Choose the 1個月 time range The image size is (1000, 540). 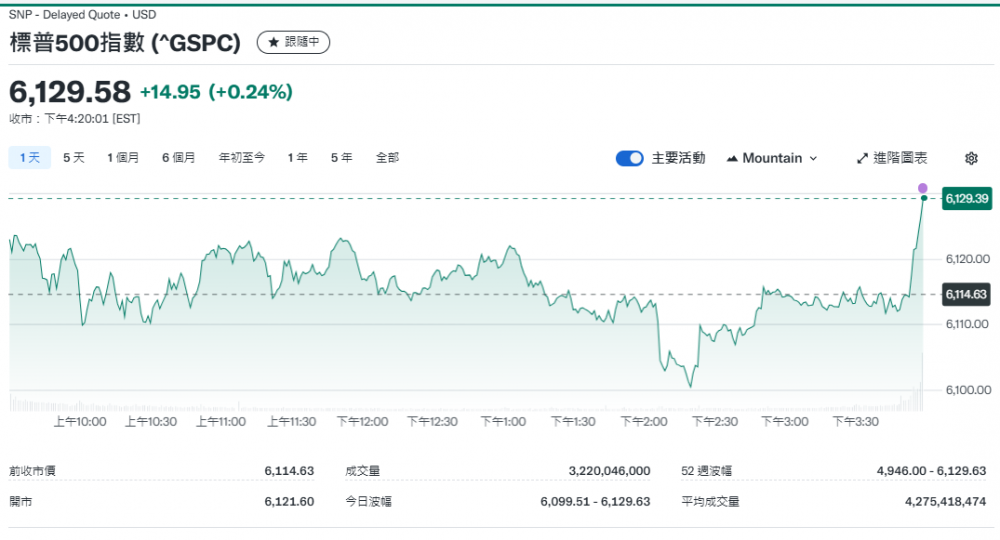123,157
